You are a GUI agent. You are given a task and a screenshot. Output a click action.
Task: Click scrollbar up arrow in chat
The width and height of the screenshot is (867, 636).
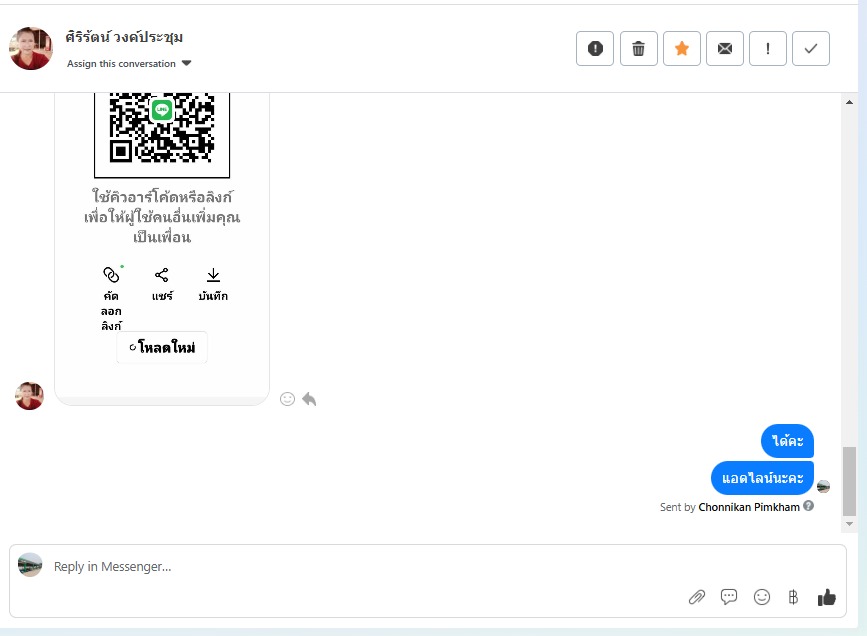click(x=849, y=102)
